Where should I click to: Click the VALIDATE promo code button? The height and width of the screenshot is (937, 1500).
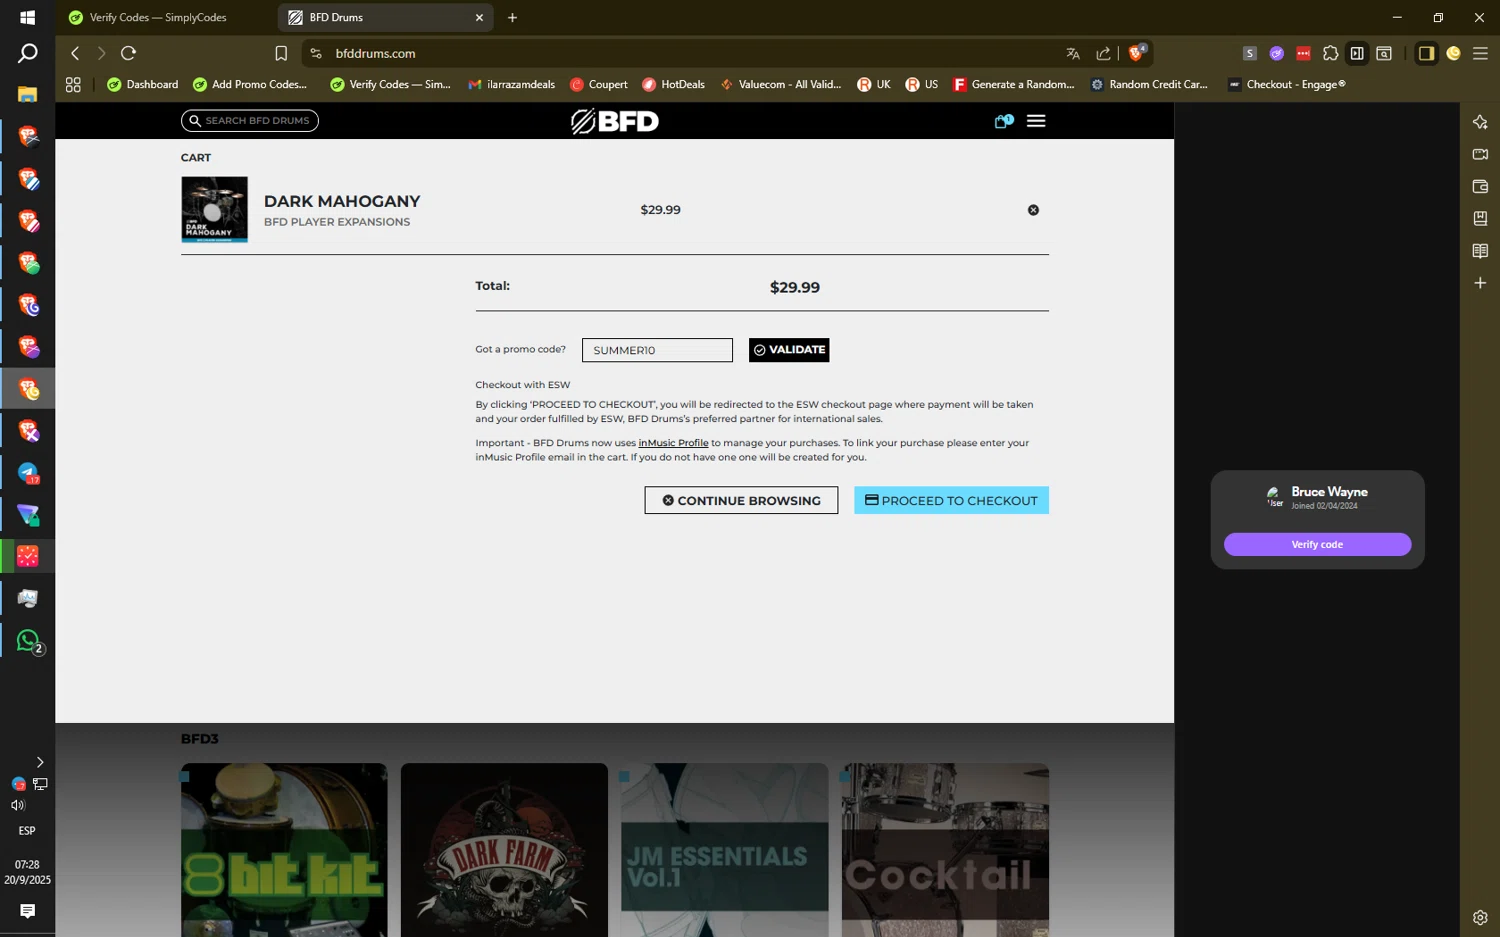click(x=789, y=350)
